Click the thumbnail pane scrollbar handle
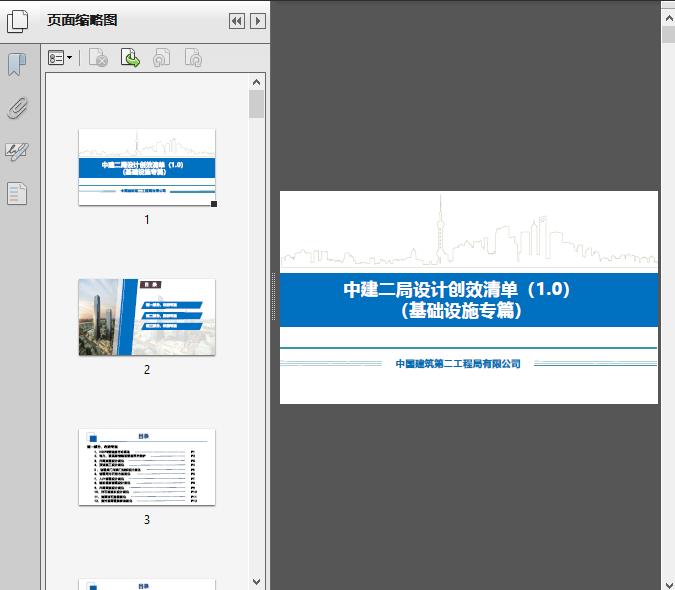The image size is (675, 590). tap(257, 104)
